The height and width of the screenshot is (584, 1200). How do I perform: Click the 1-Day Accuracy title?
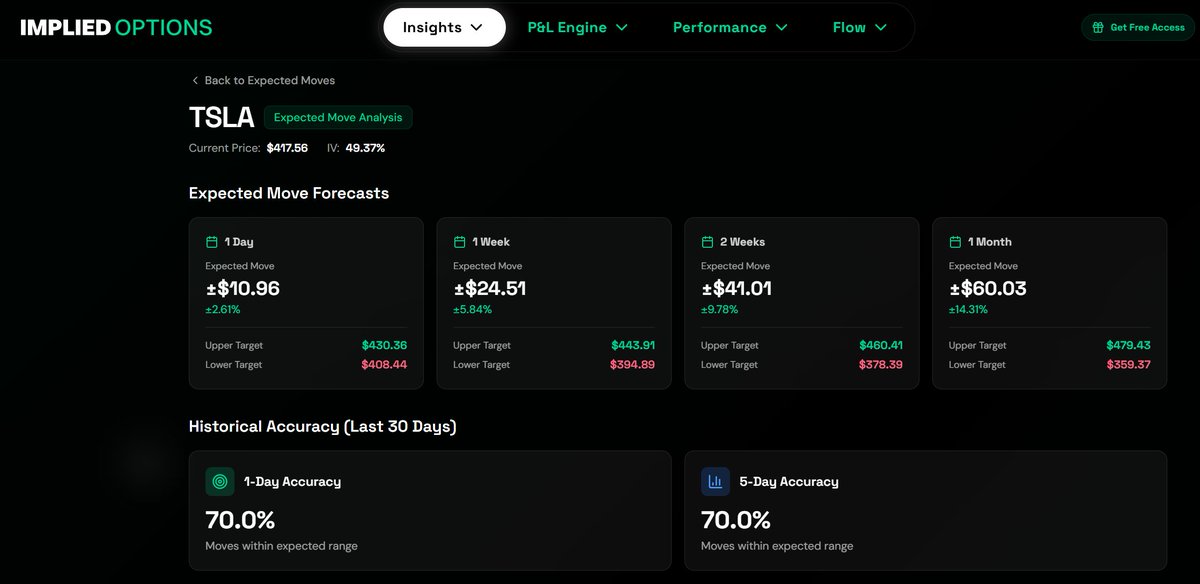coord(292,481)
